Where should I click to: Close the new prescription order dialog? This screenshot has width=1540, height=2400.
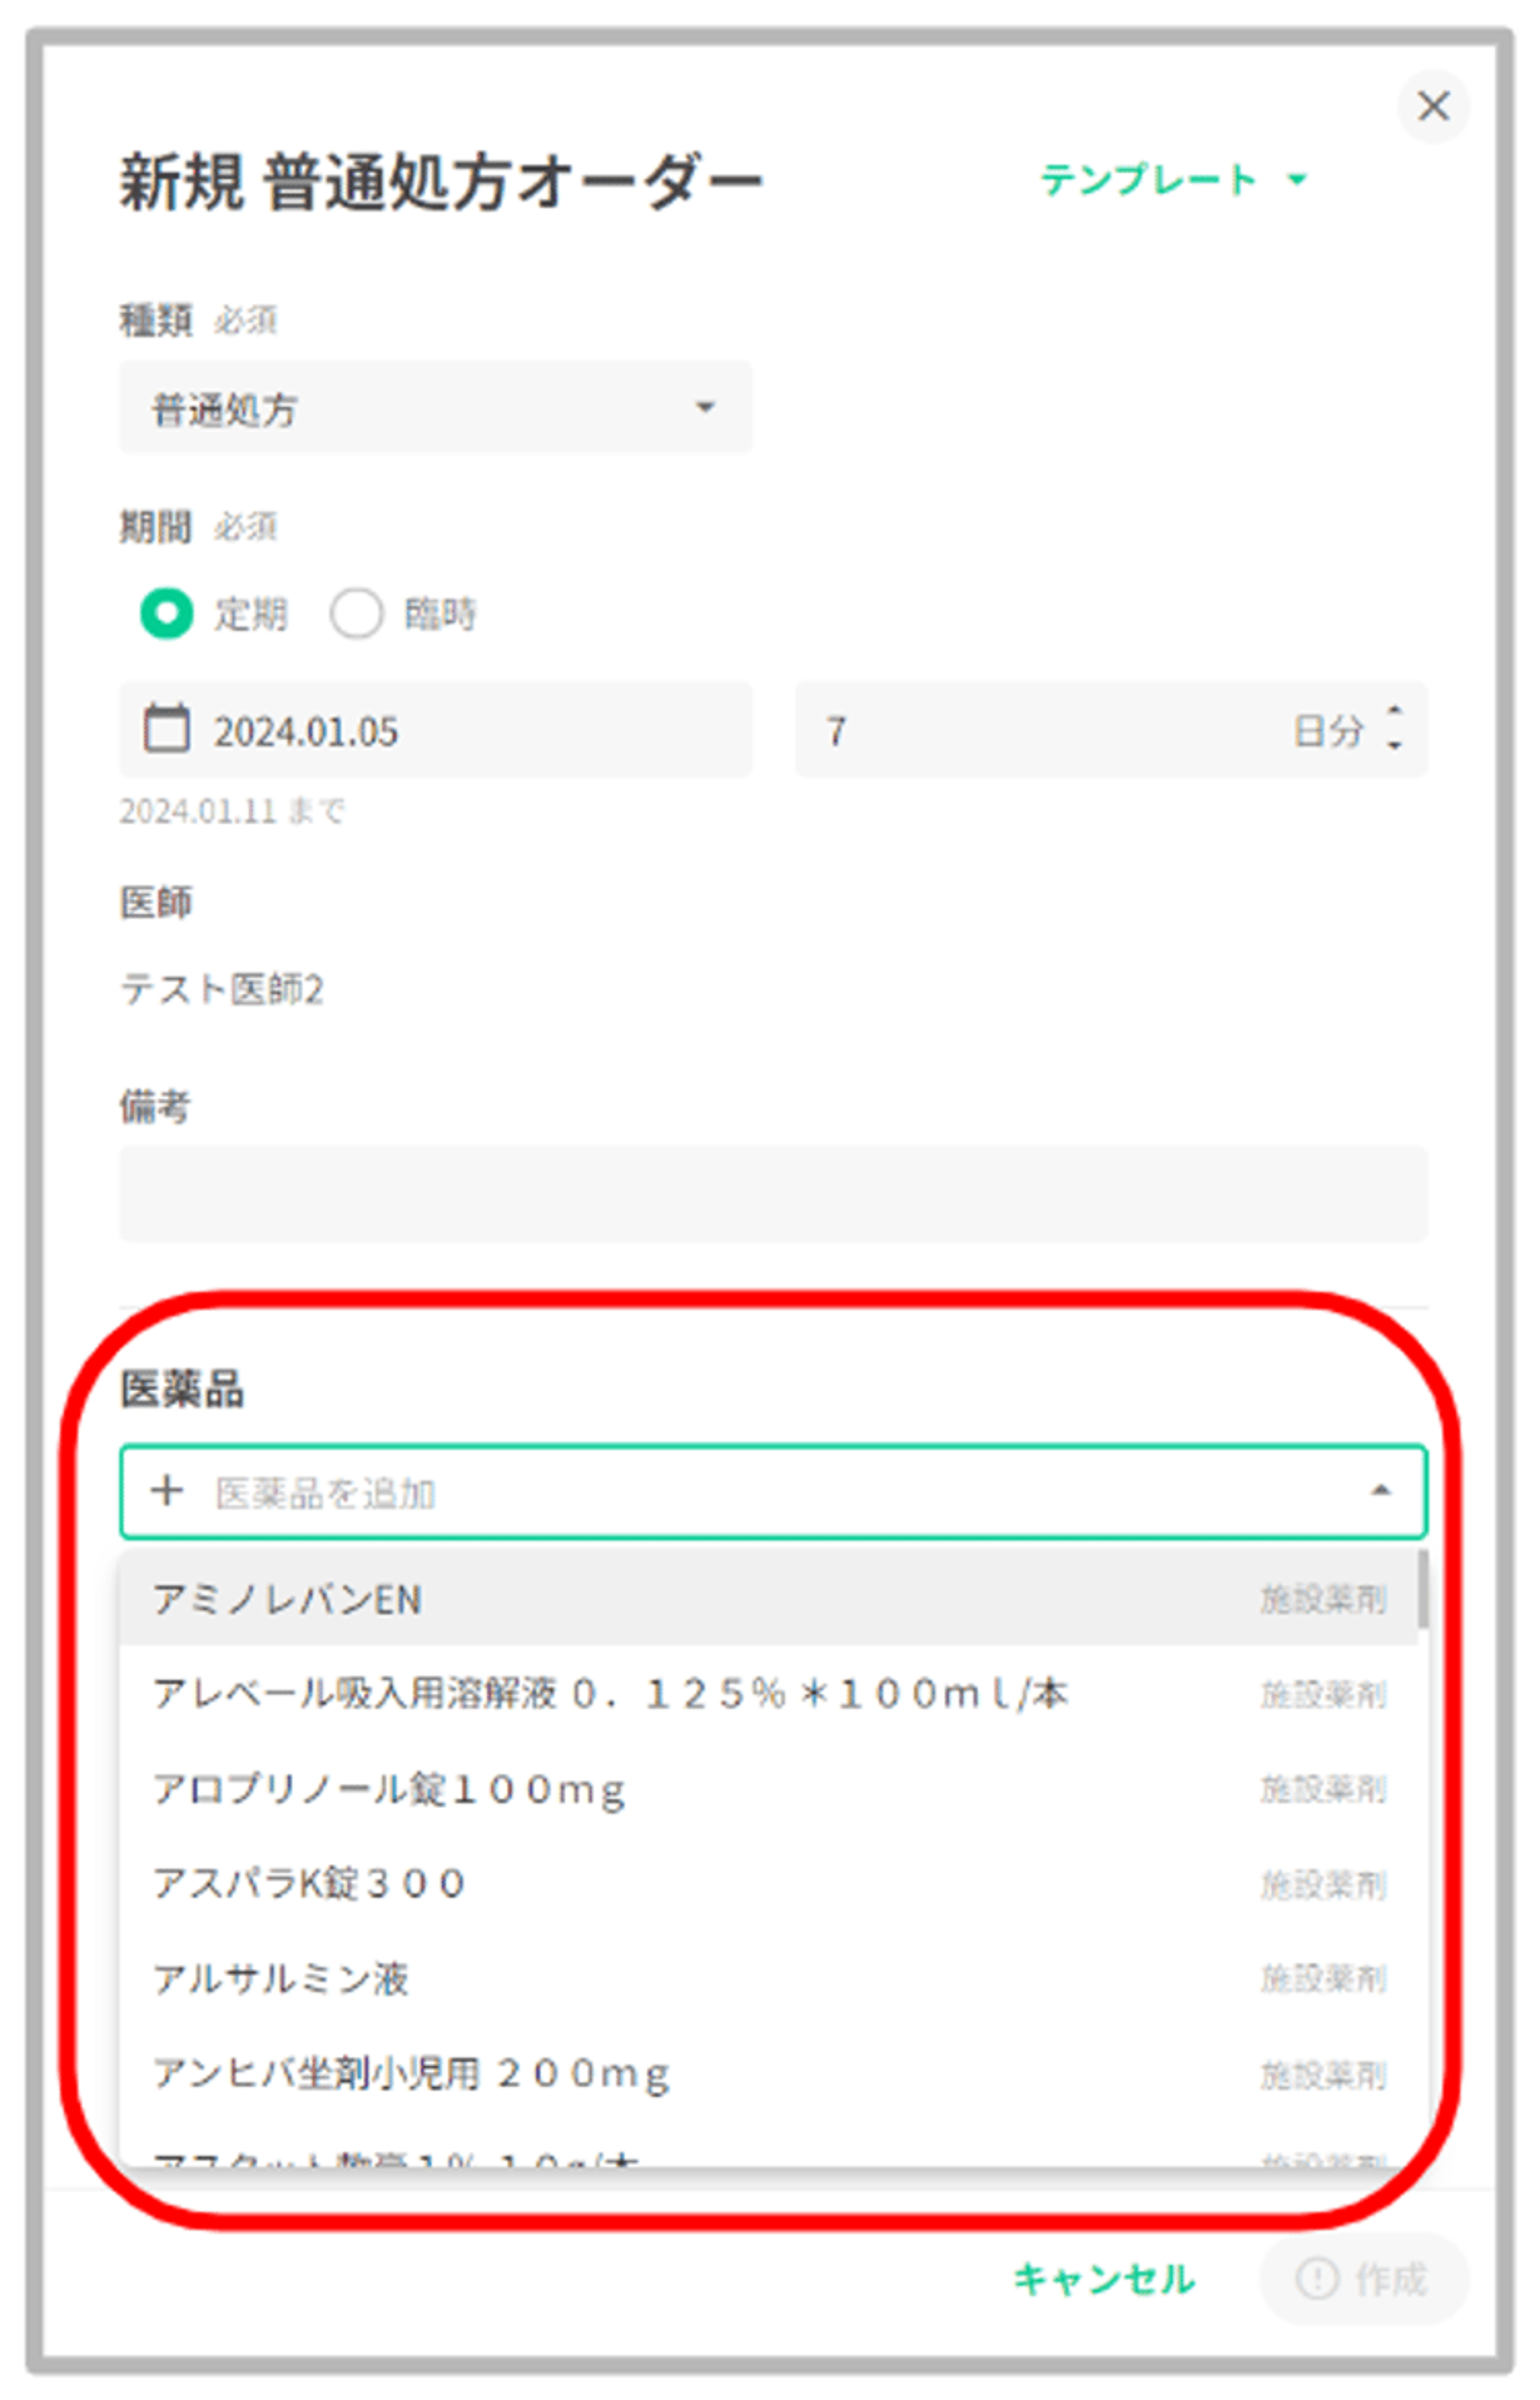coord(1432,106)
